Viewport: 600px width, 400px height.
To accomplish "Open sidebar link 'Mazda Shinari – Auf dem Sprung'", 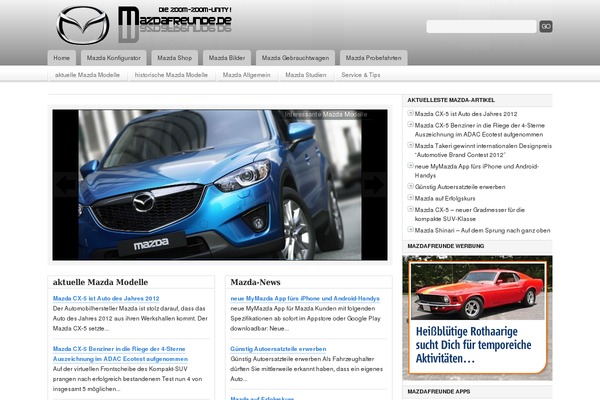I will coord(483,230).
